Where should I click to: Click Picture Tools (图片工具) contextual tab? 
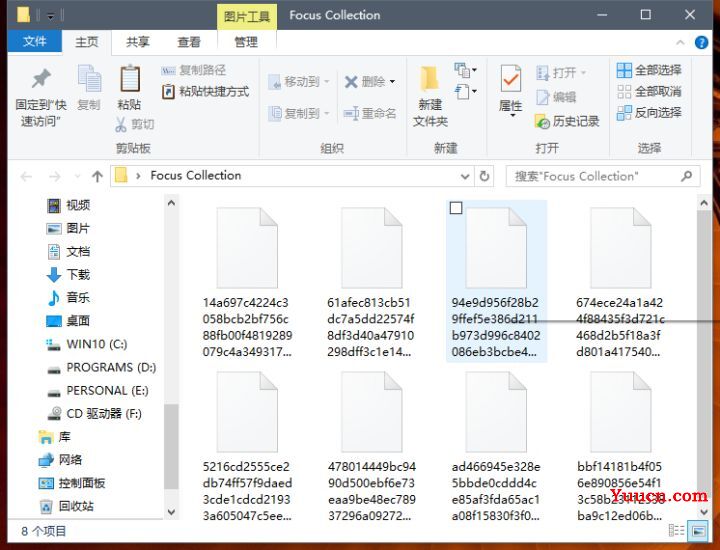pos(247,17)
